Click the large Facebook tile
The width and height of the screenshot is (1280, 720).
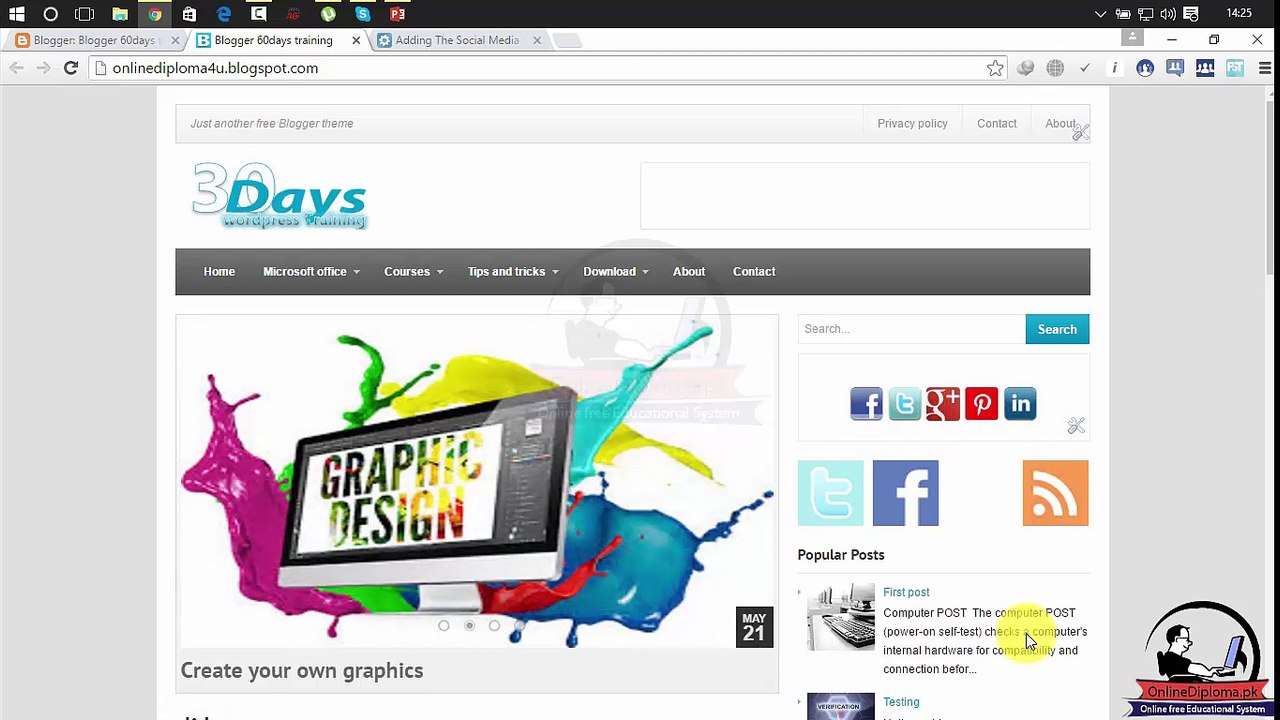coord(905,493)
